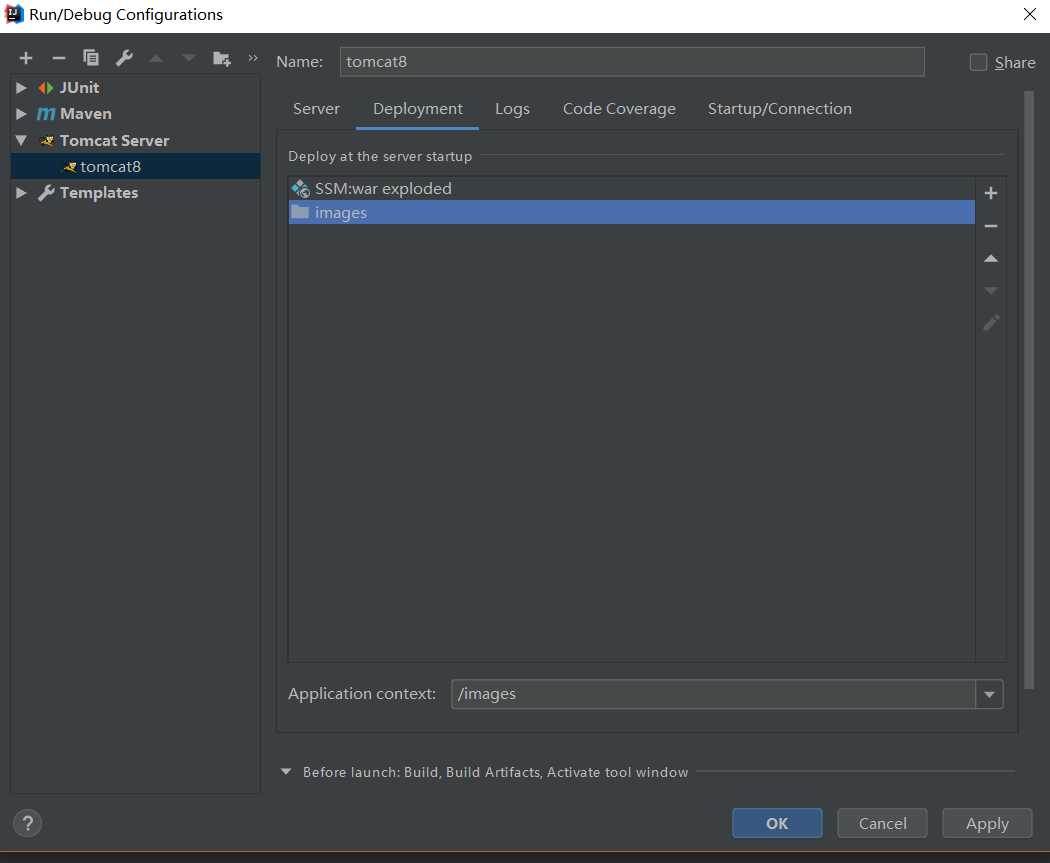Click the SSM war exploded artifact icon

[x=300, y=189]
